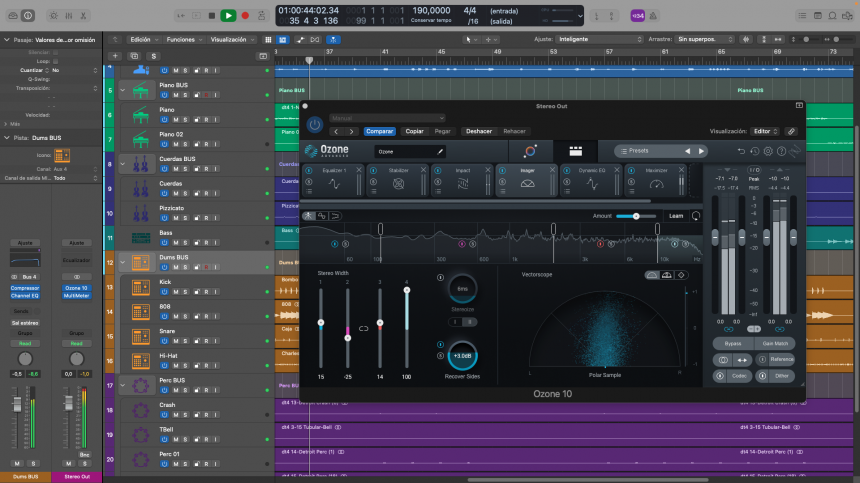Load previous preset with left arrow

click(x=687, y=151)
